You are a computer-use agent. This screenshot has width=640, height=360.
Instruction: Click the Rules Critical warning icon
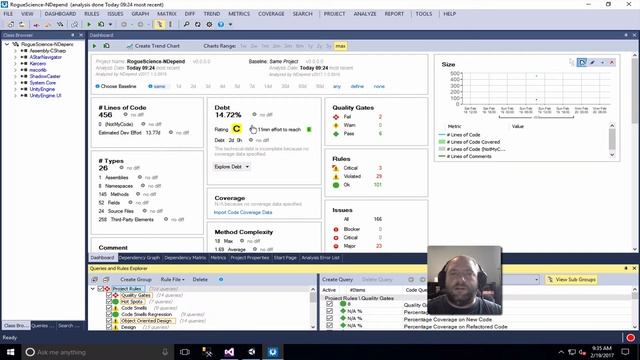[x=336, y=168]
